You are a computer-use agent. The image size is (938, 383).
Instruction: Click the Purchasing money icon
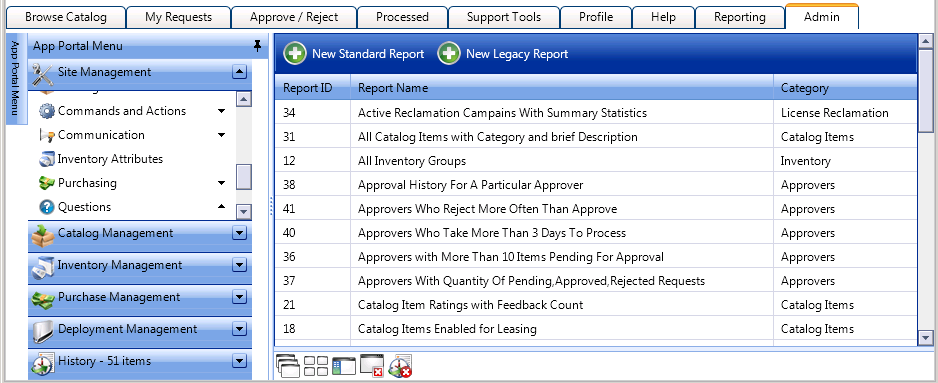[47, 183]
